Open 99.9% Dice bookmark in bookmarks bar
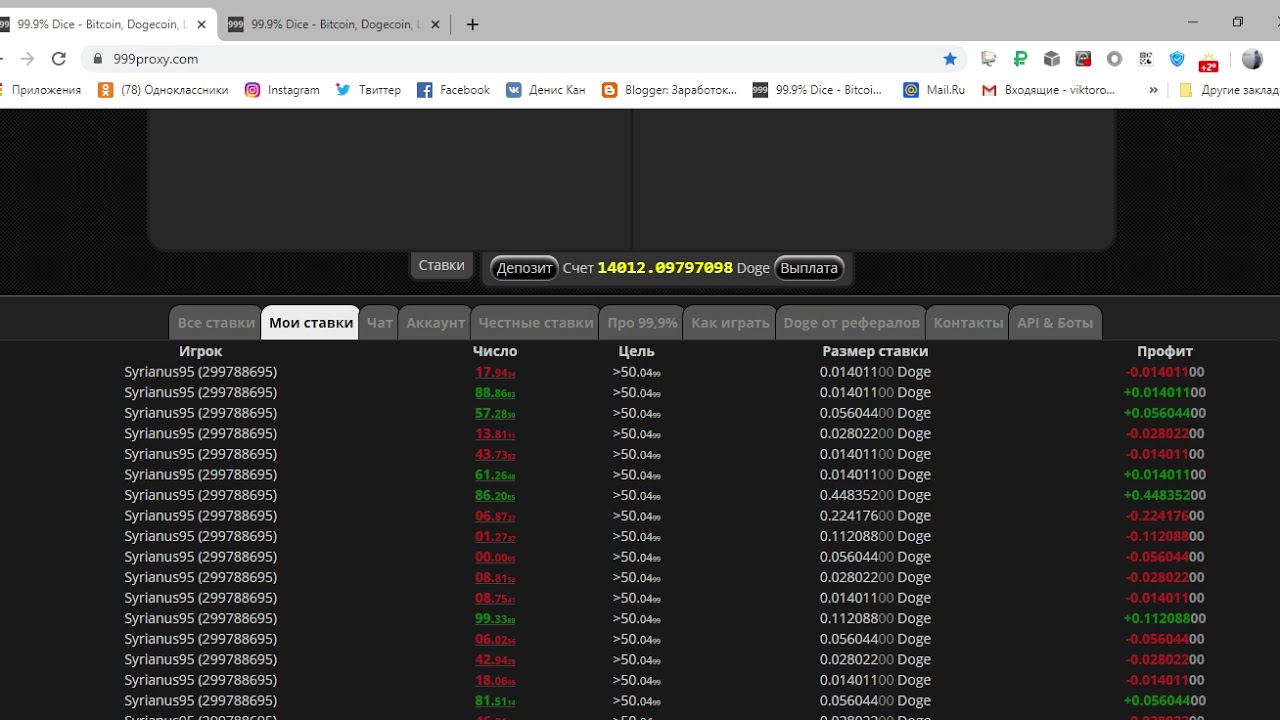 tap(818, 90)
